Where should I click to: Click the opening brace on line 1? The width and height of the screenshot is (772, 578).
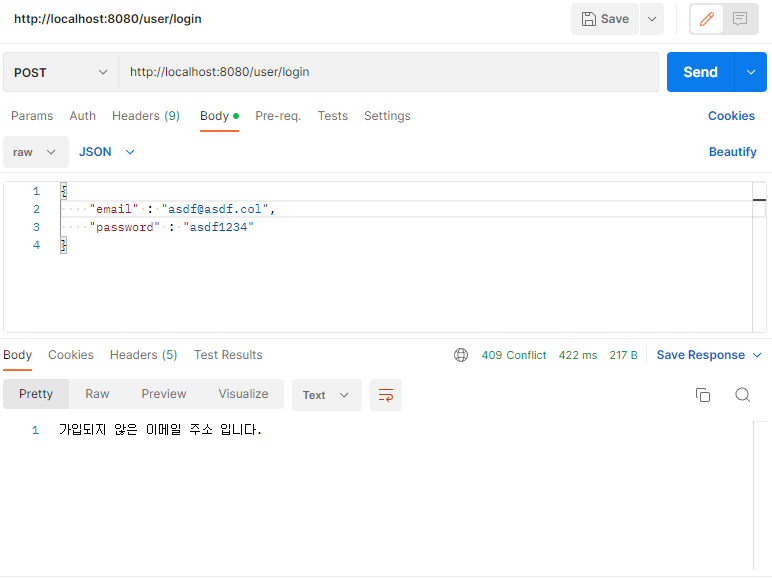[x=64, y=191]
